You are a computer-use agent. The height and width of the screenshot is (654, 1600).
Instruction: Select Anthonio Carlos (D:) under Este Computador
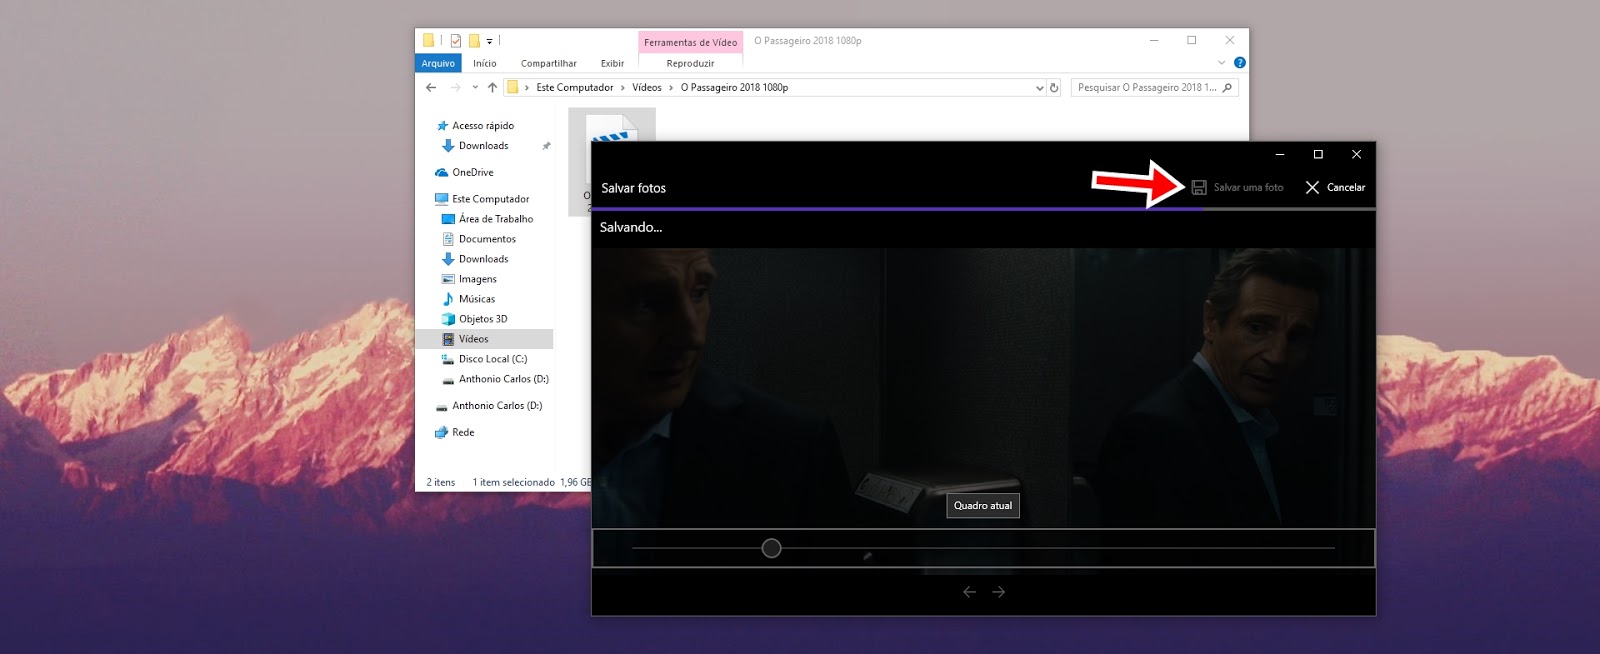[x=504, y=379]
